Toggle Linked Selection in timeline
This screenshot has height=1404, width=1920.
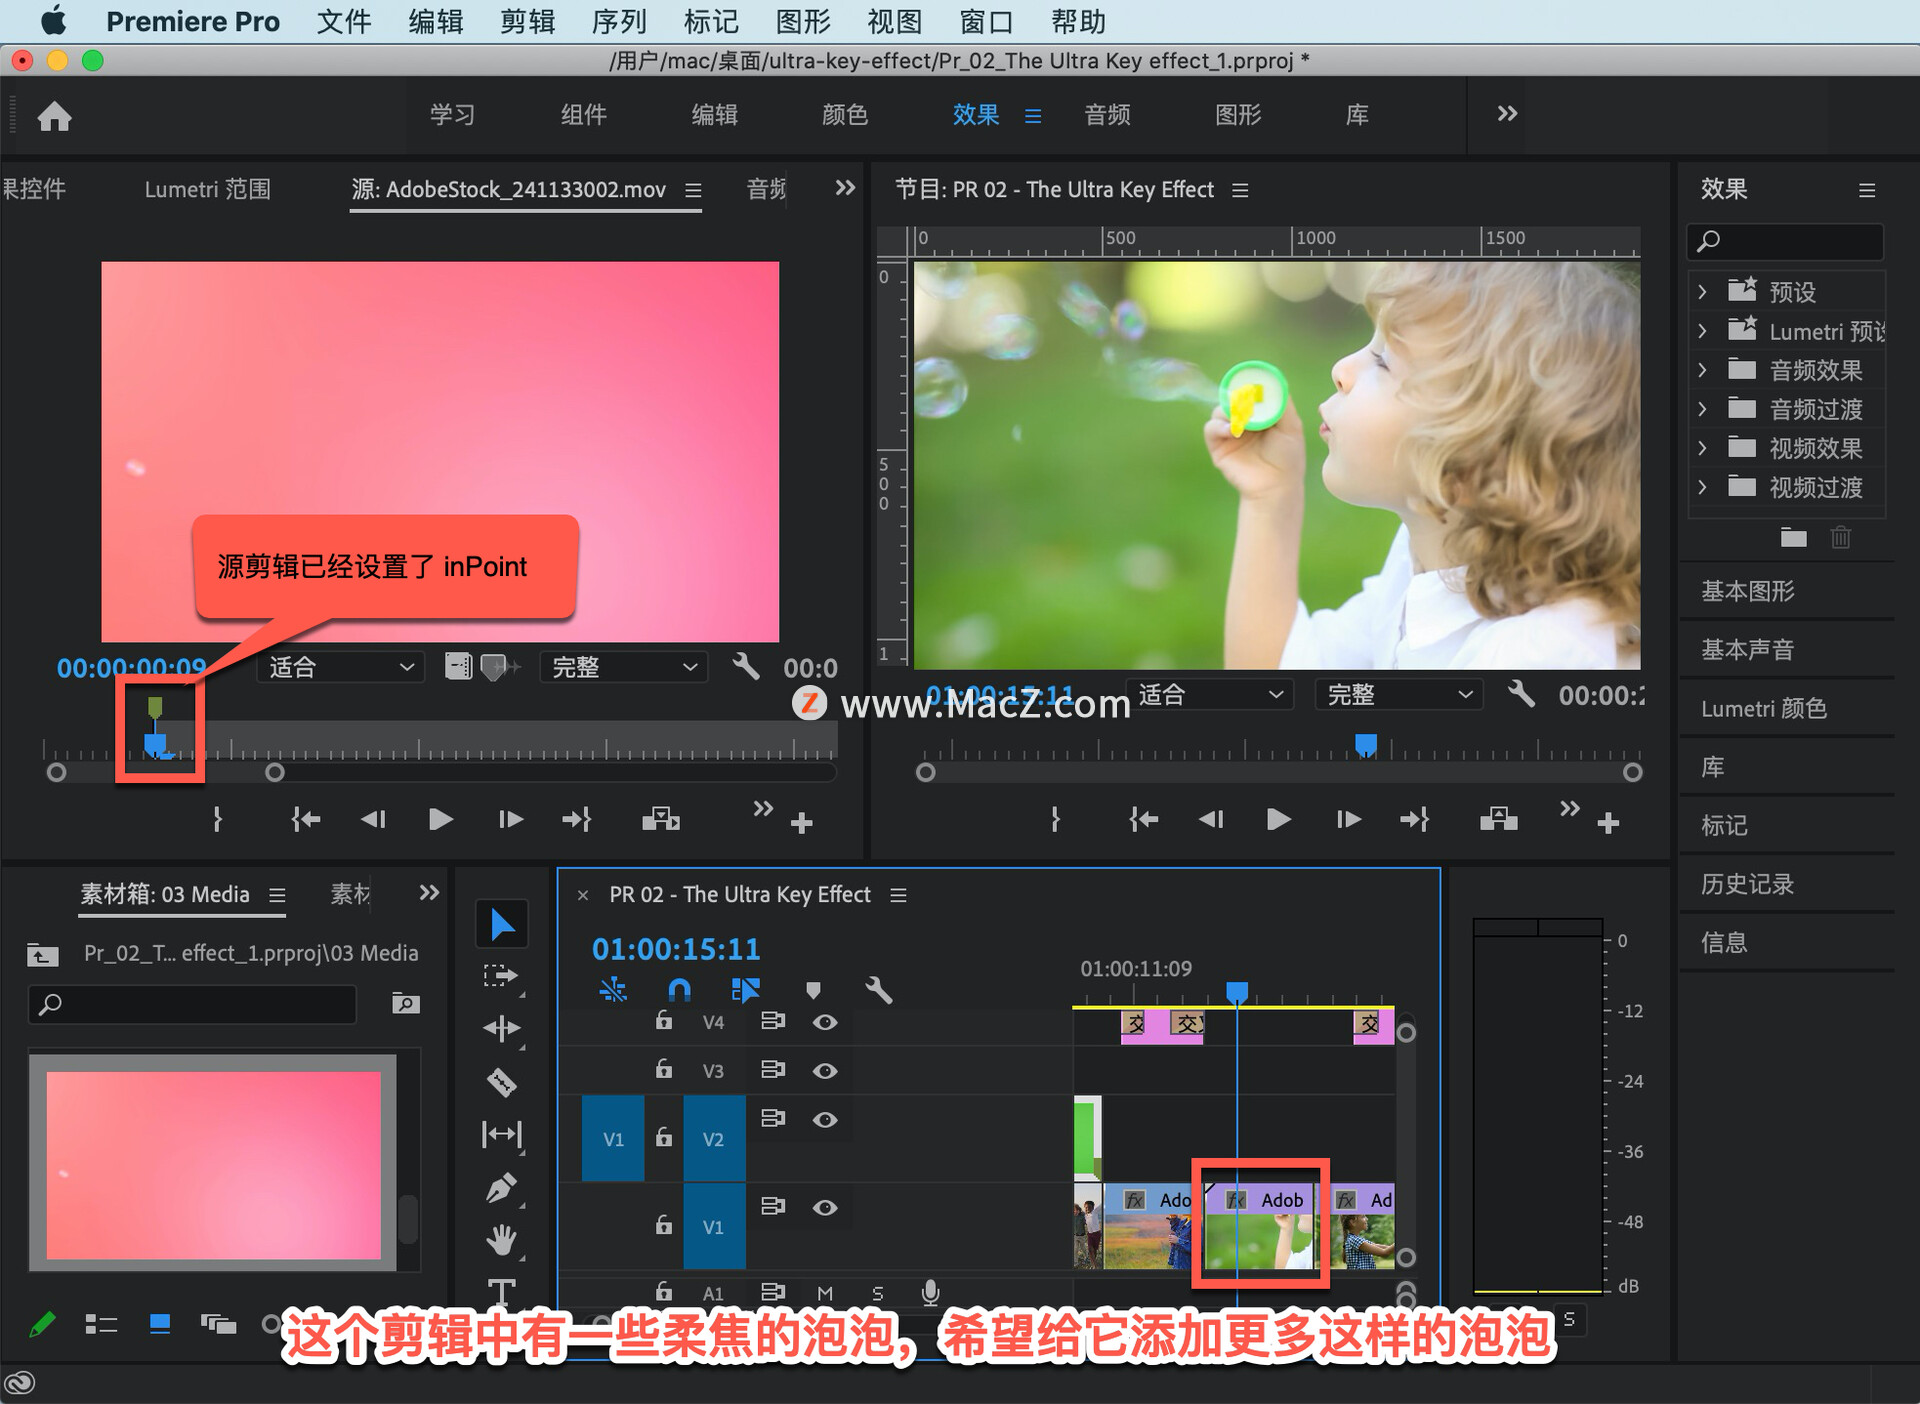746,990
